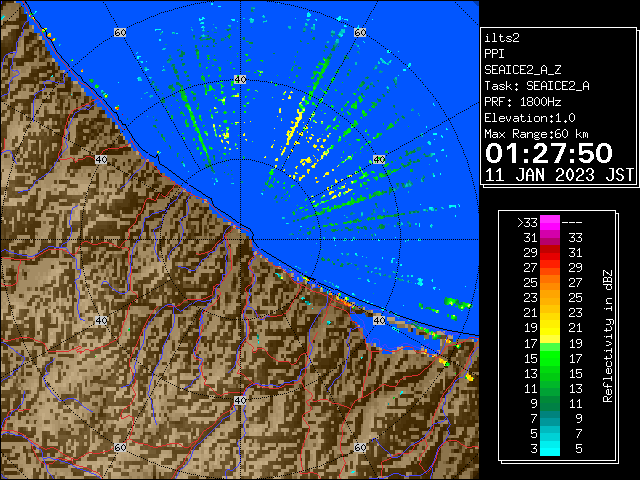Image resolution: width=640 pixels, height=480 pixels.
Task: Select the 'SEAICE2_A_Z' product name
Action: pyautogui.click(x=522, y=70)
